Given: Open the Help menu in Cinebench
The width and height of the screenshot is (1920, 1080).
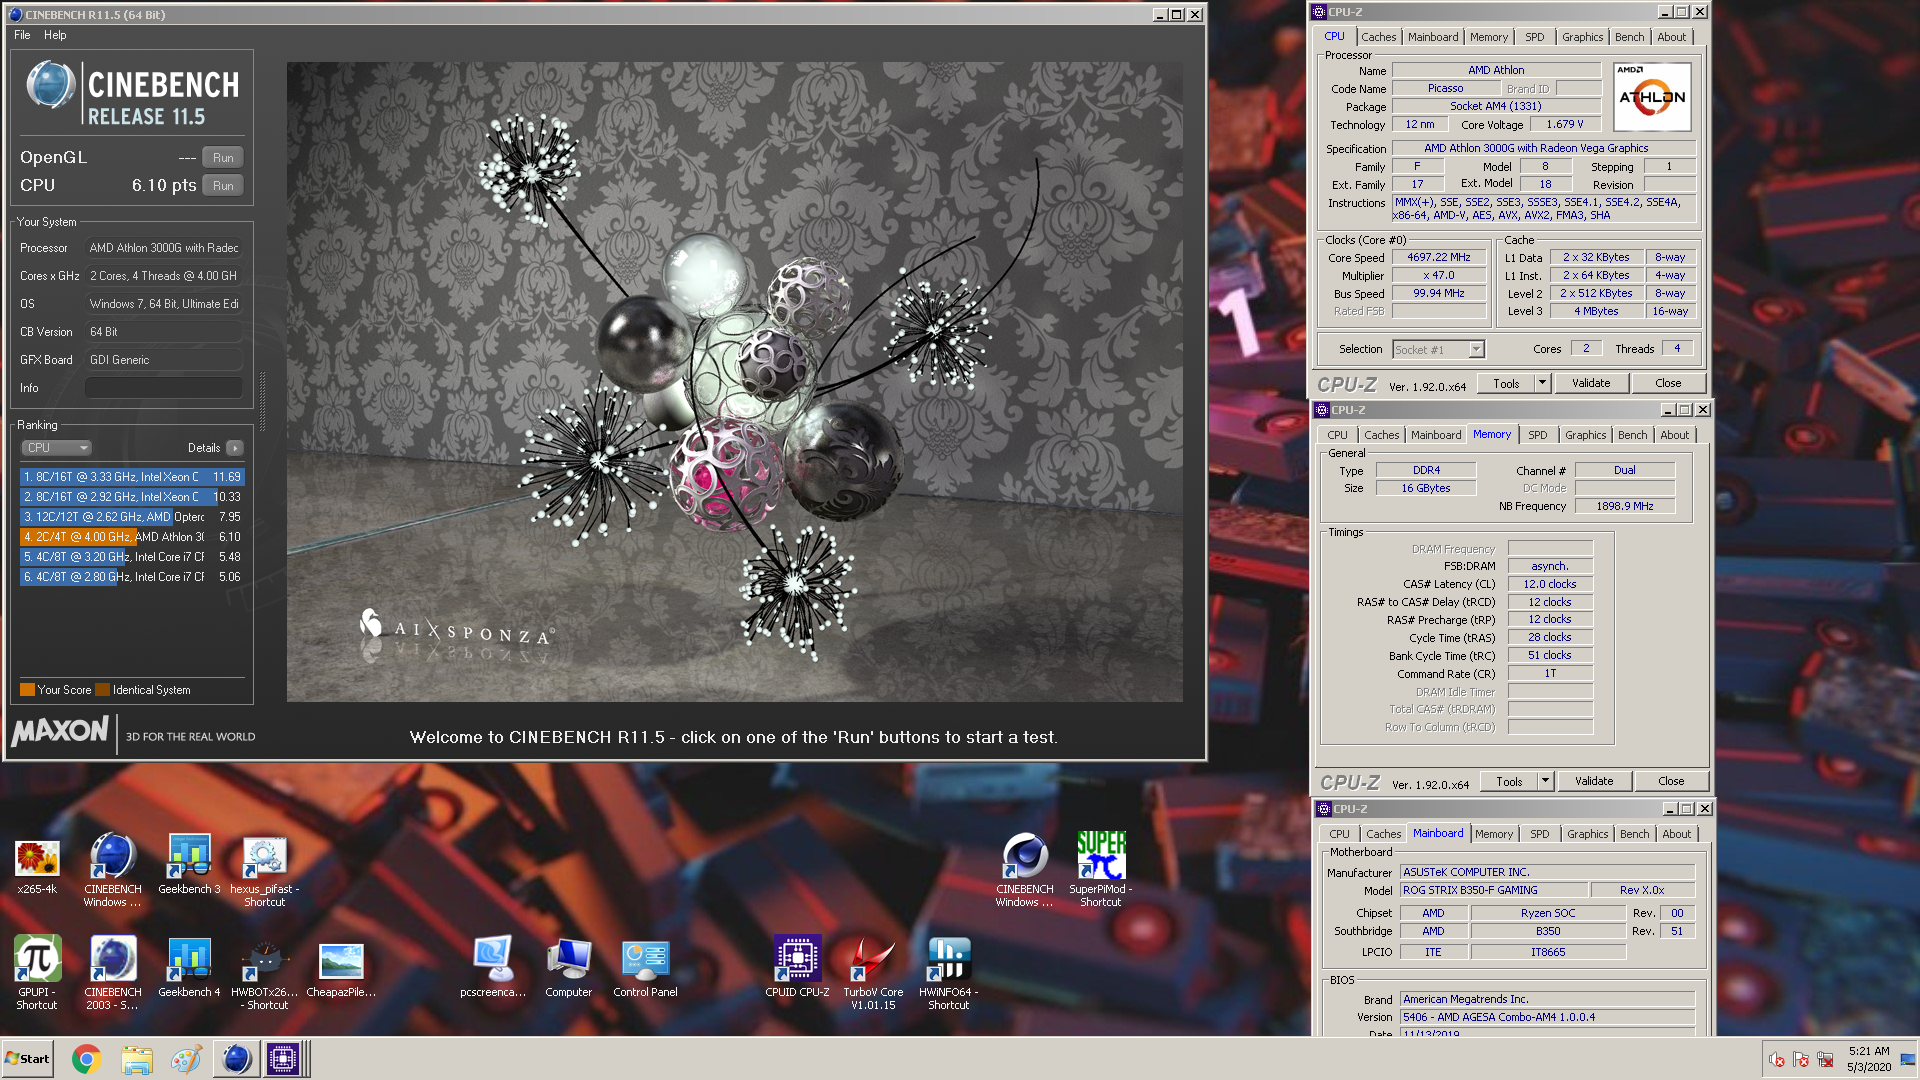Looking at the screenshot, I should [55, 35].
